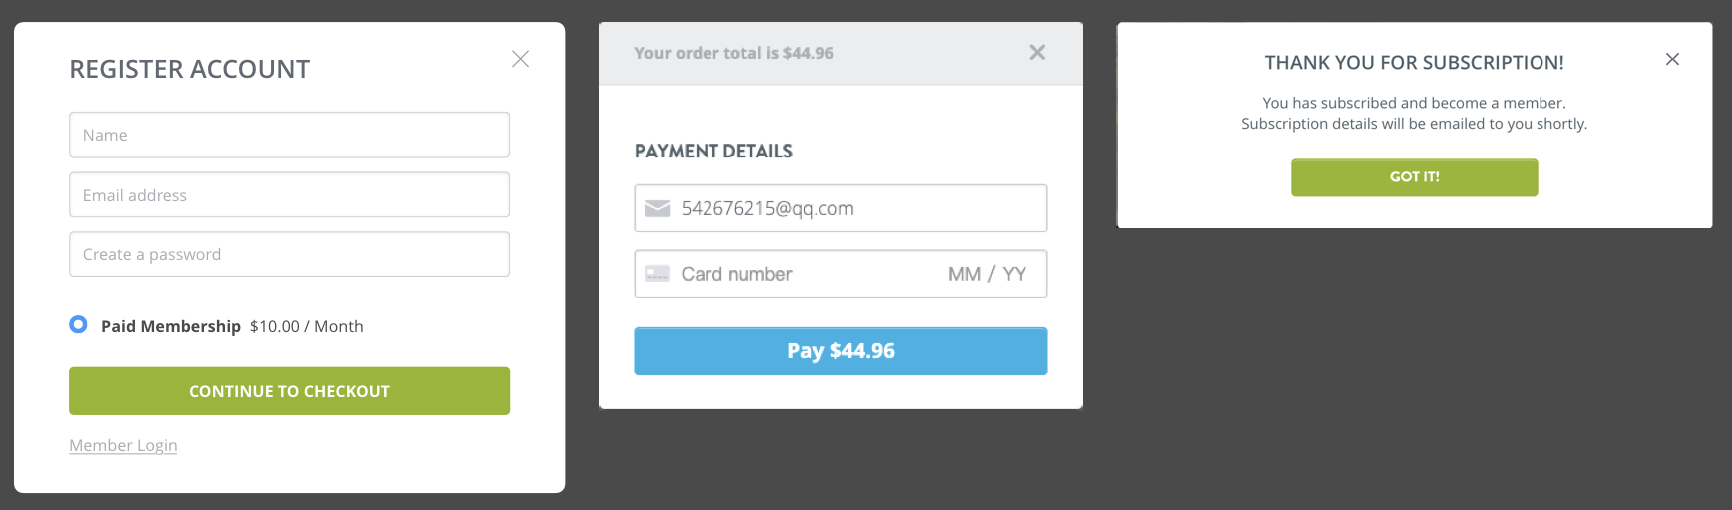1732x510 pixels.
Task: Dismiss the Thank You subscription popup
Action: [1672, 59]
